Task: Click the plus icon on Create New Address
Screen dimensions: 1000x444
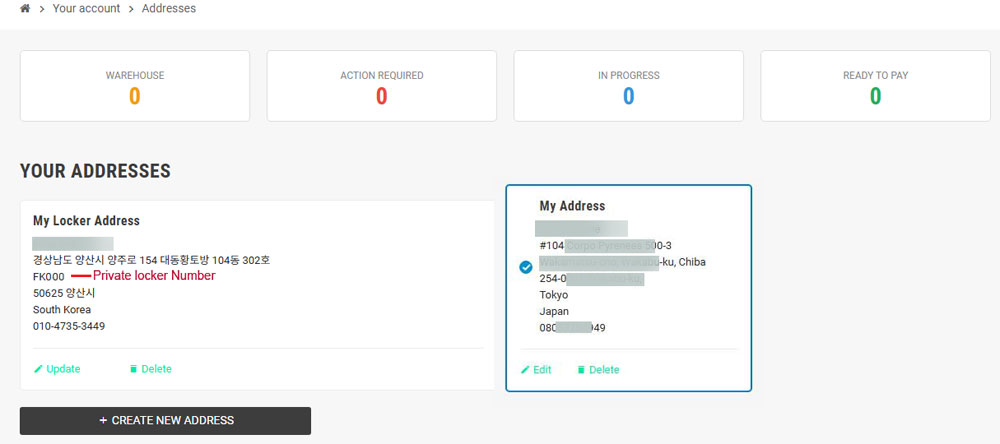Action: [x=103, y=421]
